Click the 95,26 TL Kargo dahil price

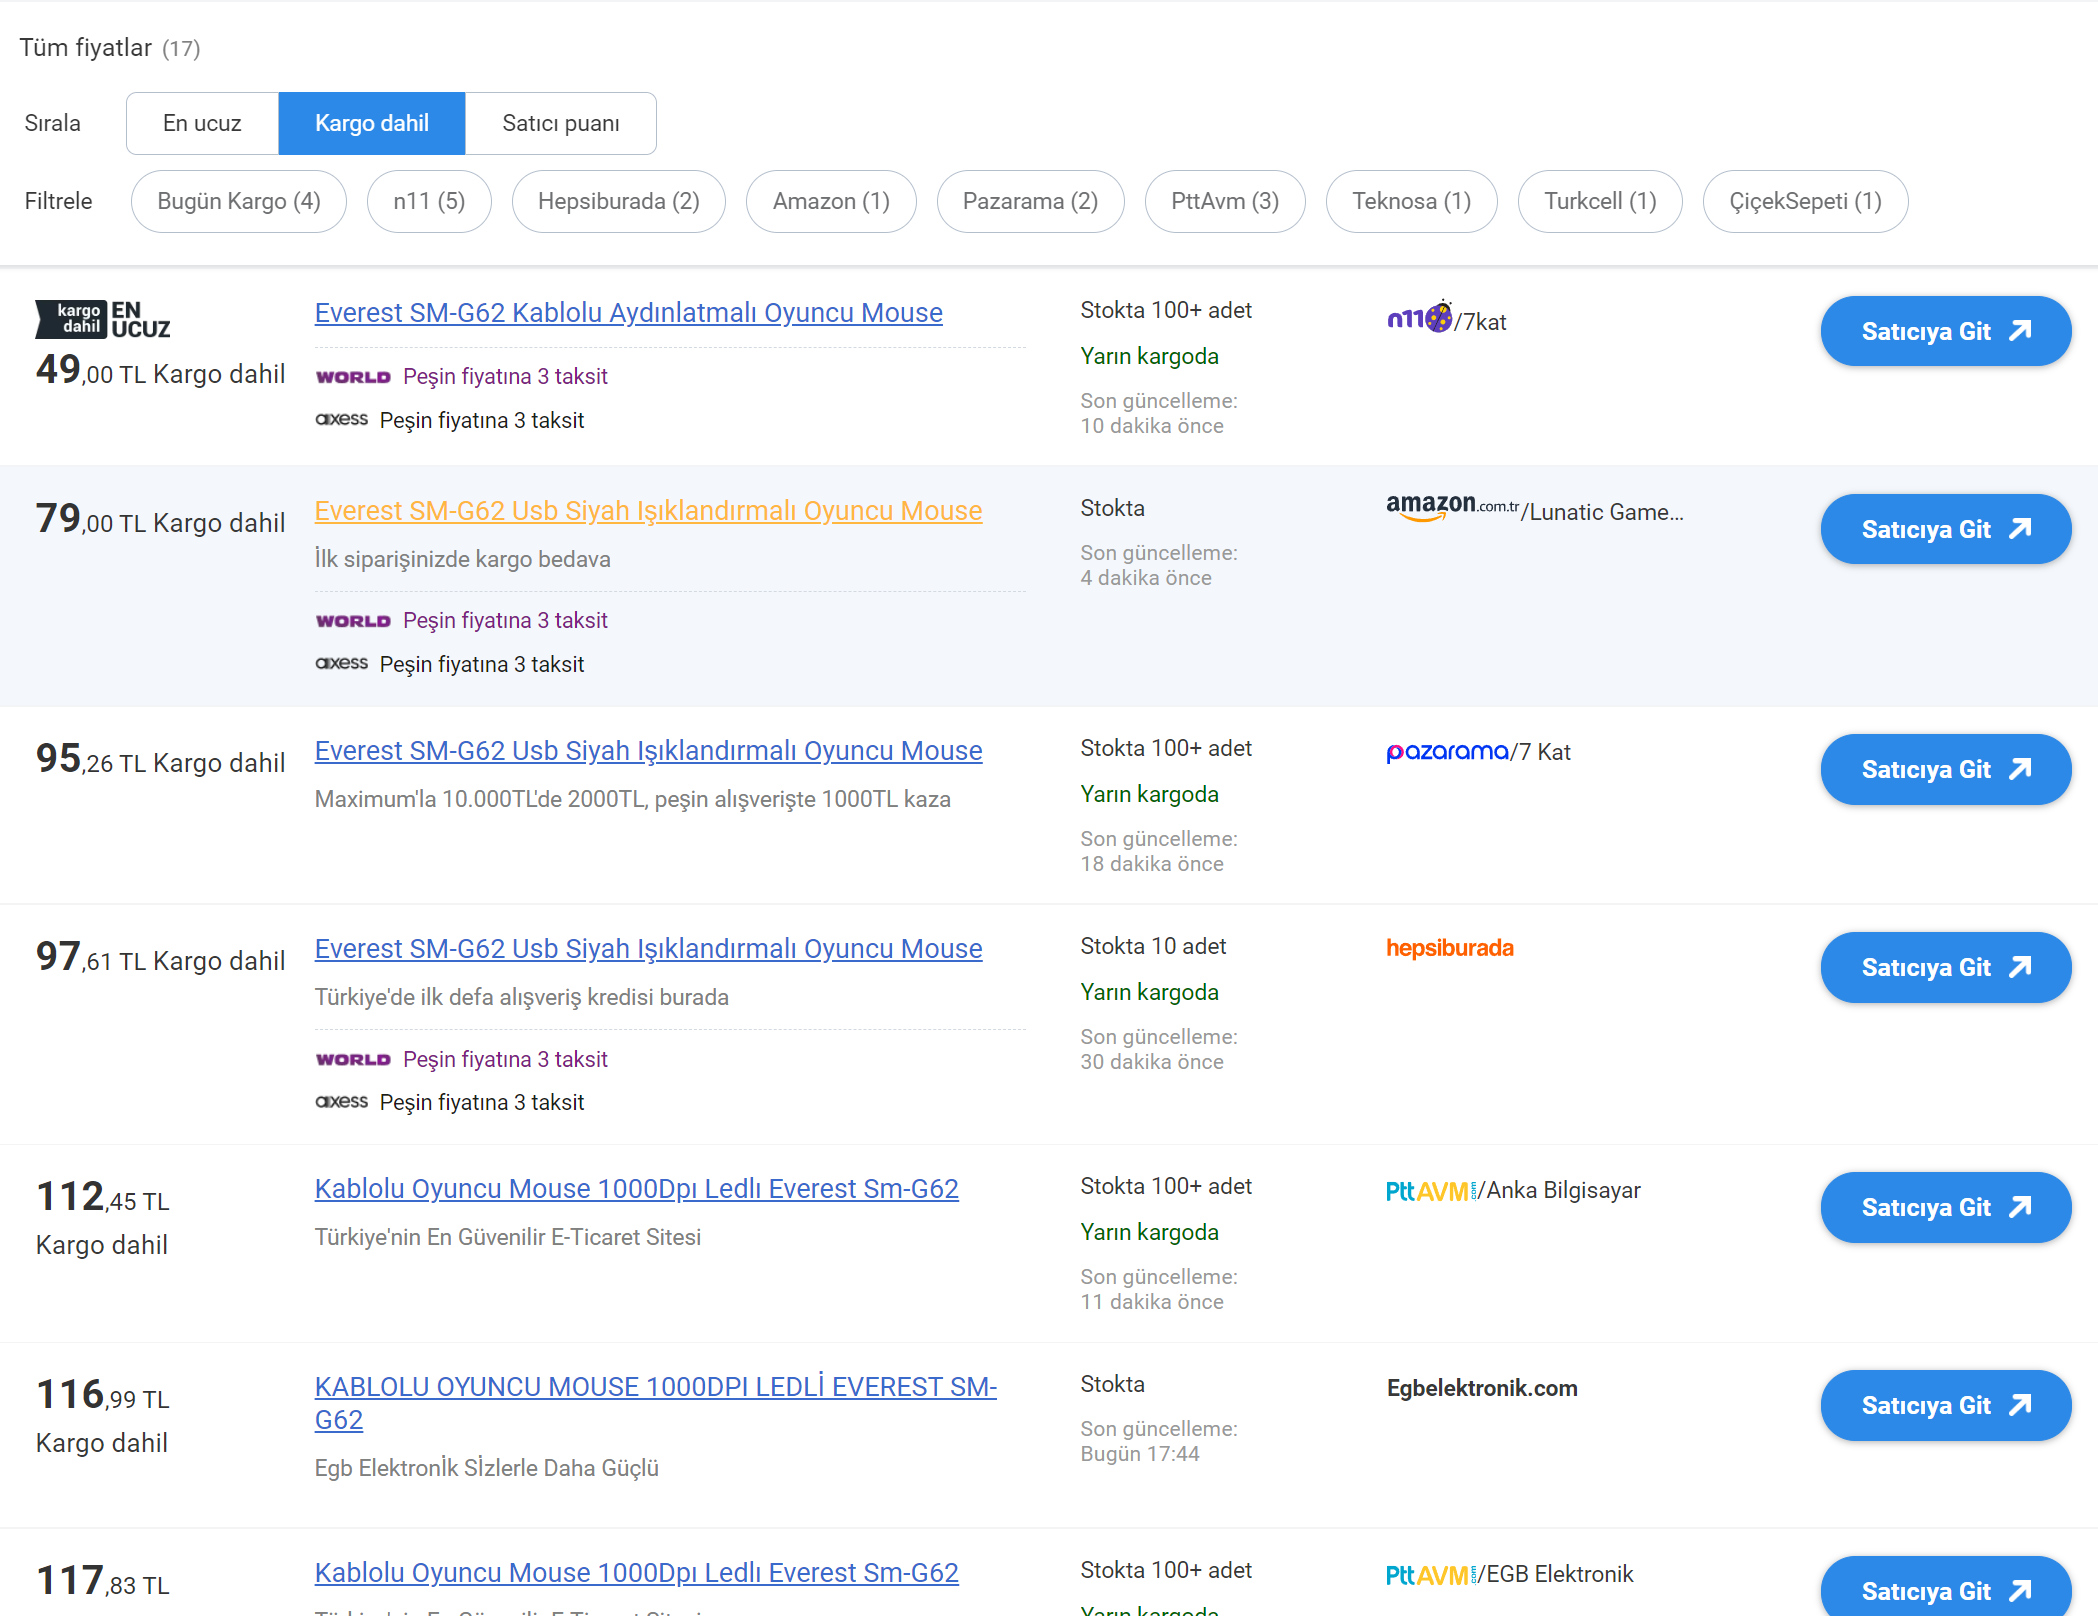pyautogui.click(x=160, y=760)
